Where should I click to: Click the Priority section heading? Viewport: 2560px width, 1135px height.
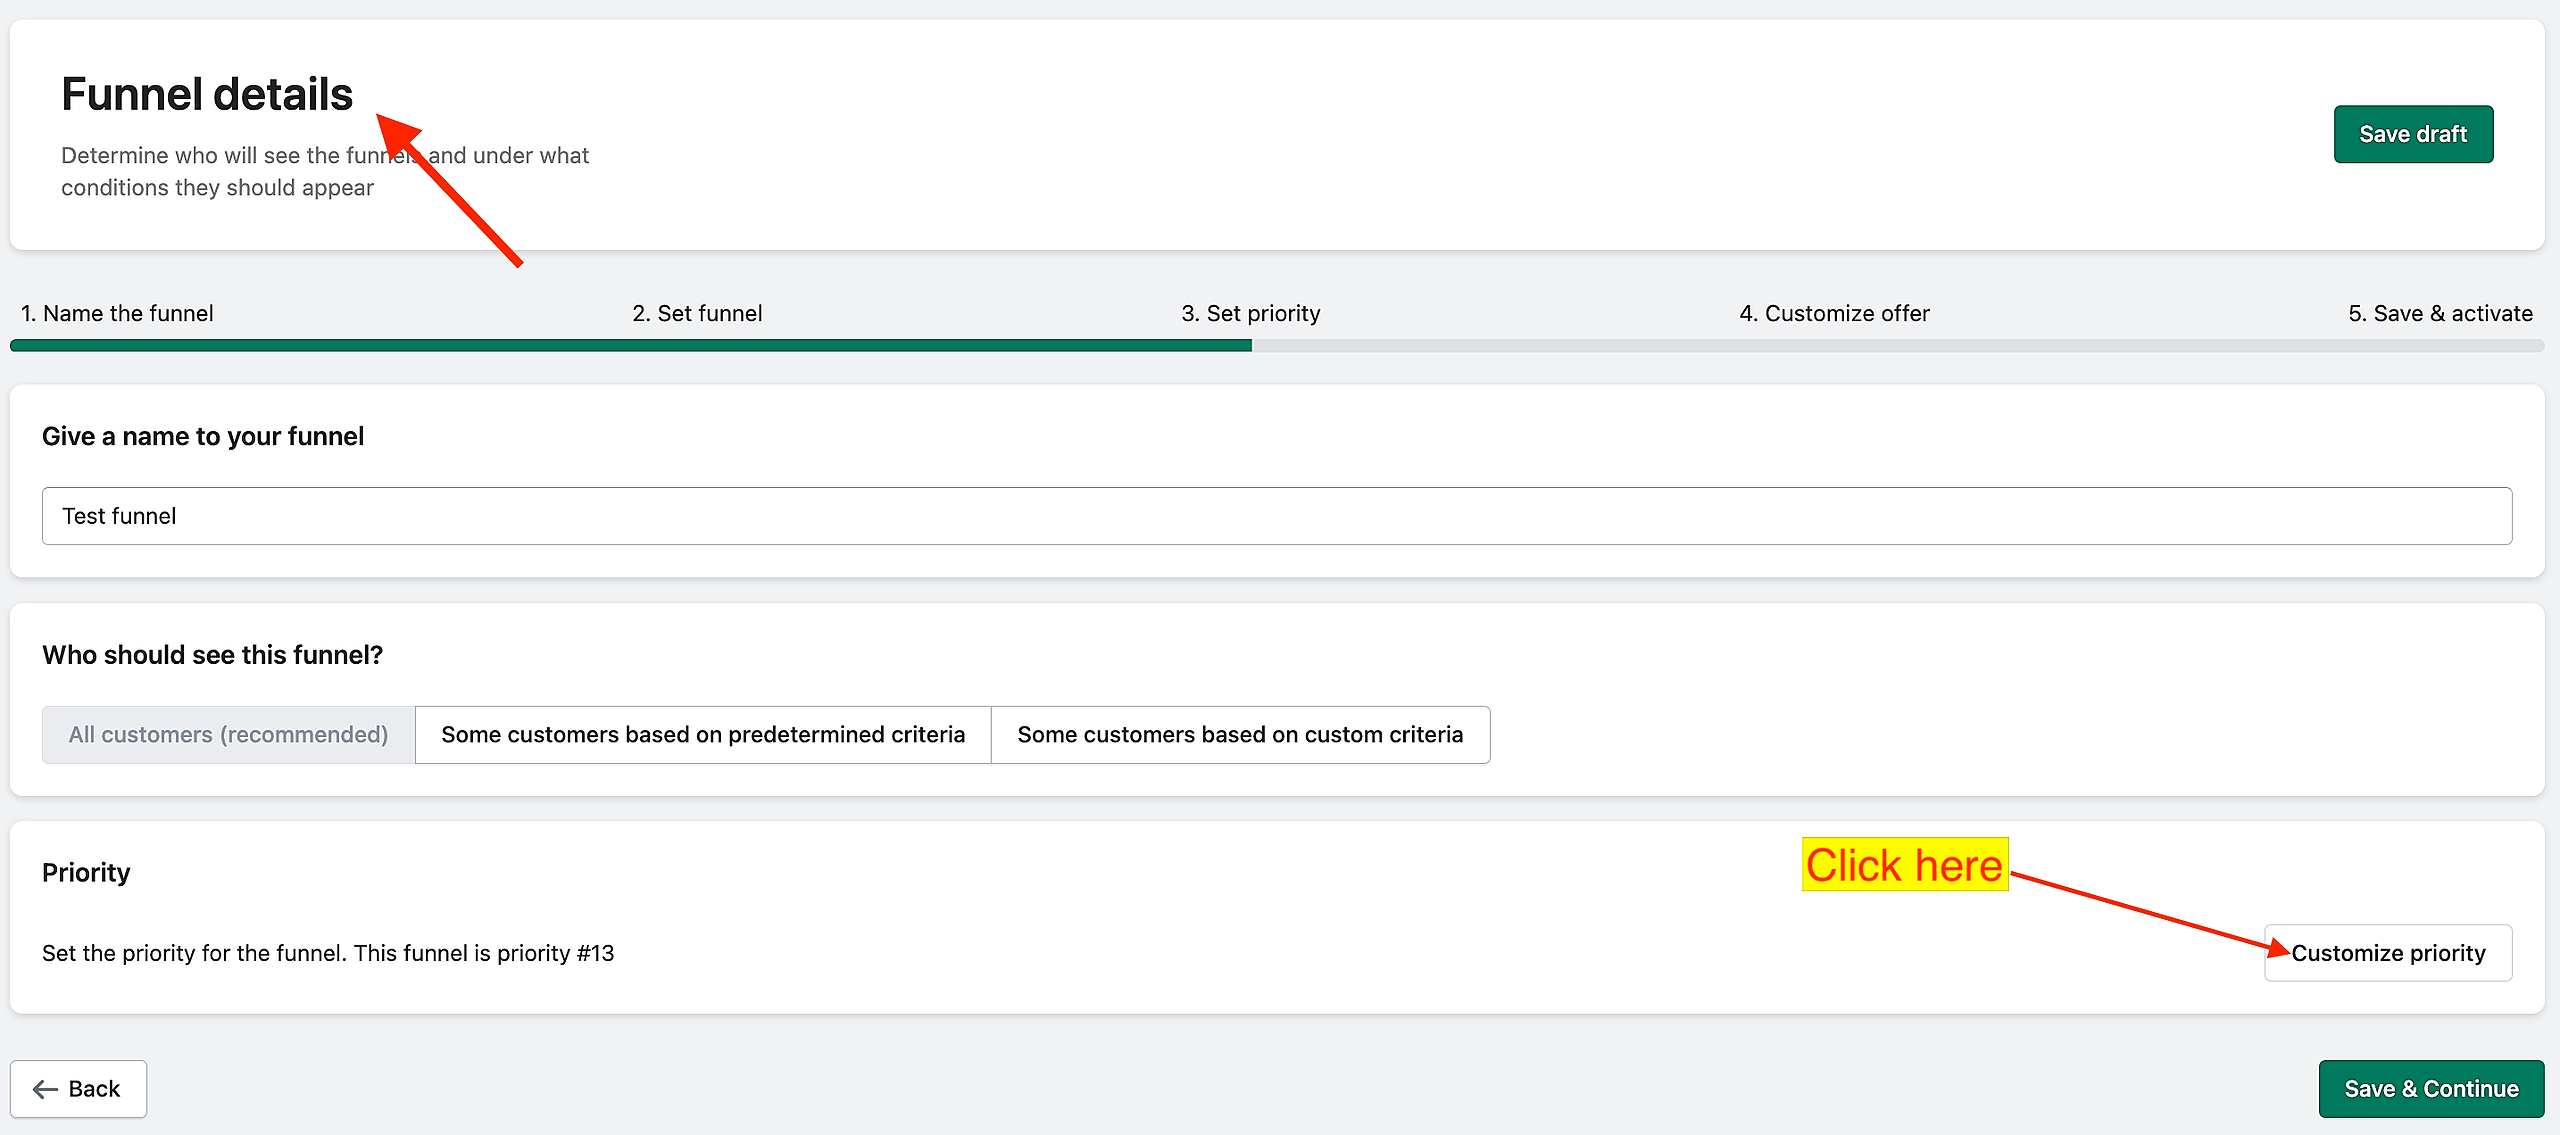86,873
